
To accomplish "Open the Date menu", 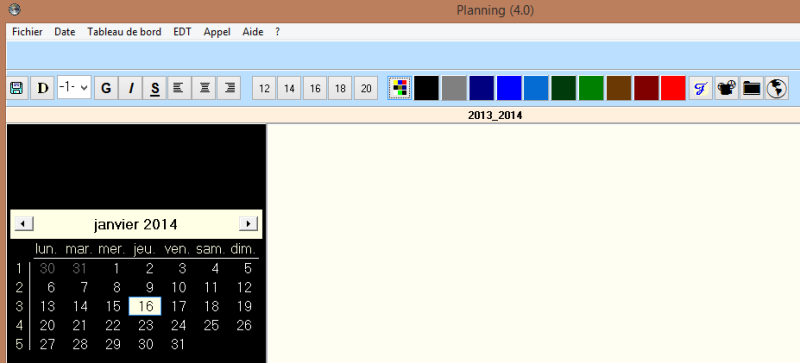I will point(65,32).
